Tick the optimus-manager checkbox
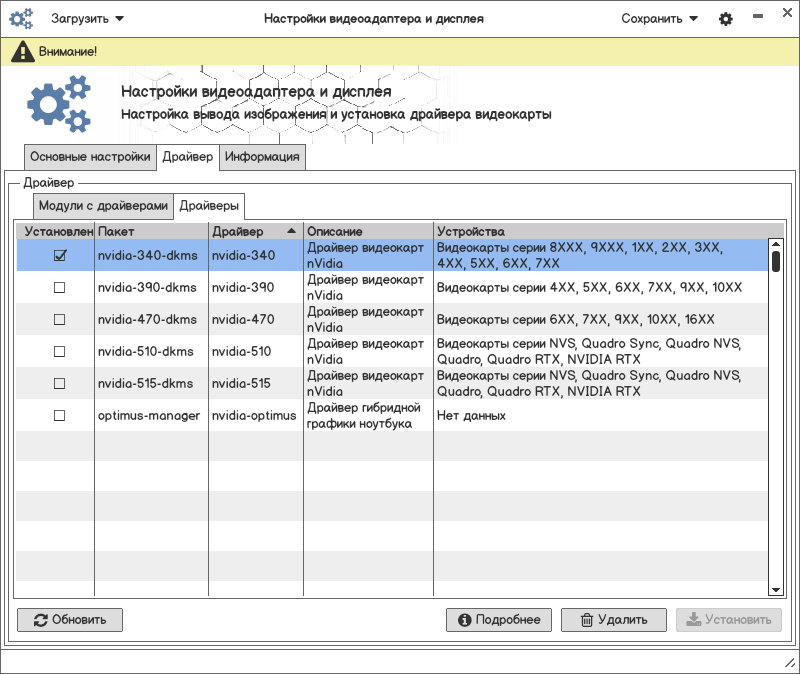 [59, 415]
